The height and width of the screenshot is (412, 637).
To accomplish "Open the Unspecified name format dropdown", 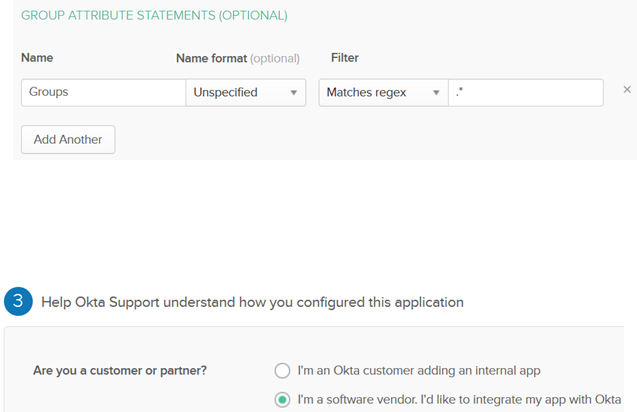I will 245,92.
